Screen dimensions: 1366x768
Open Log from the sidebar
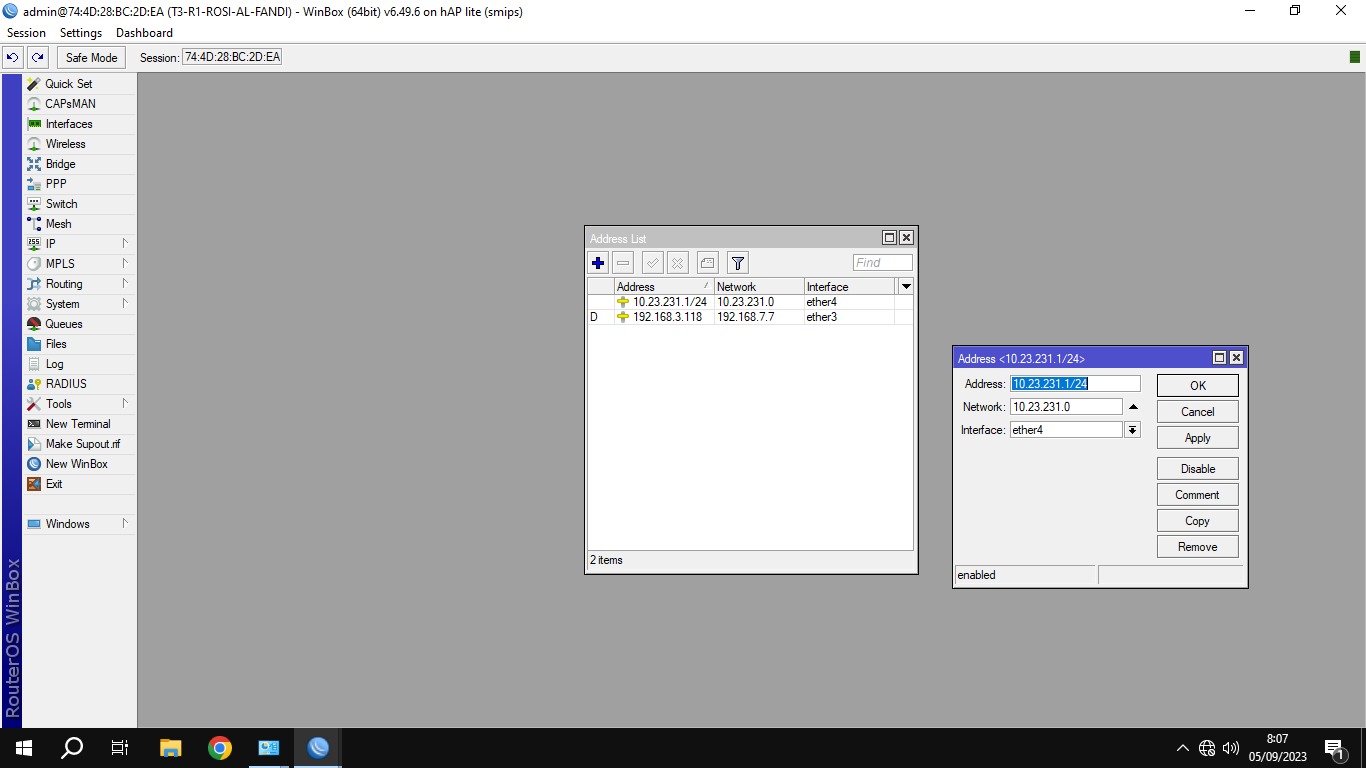click(x=79, y=364)
